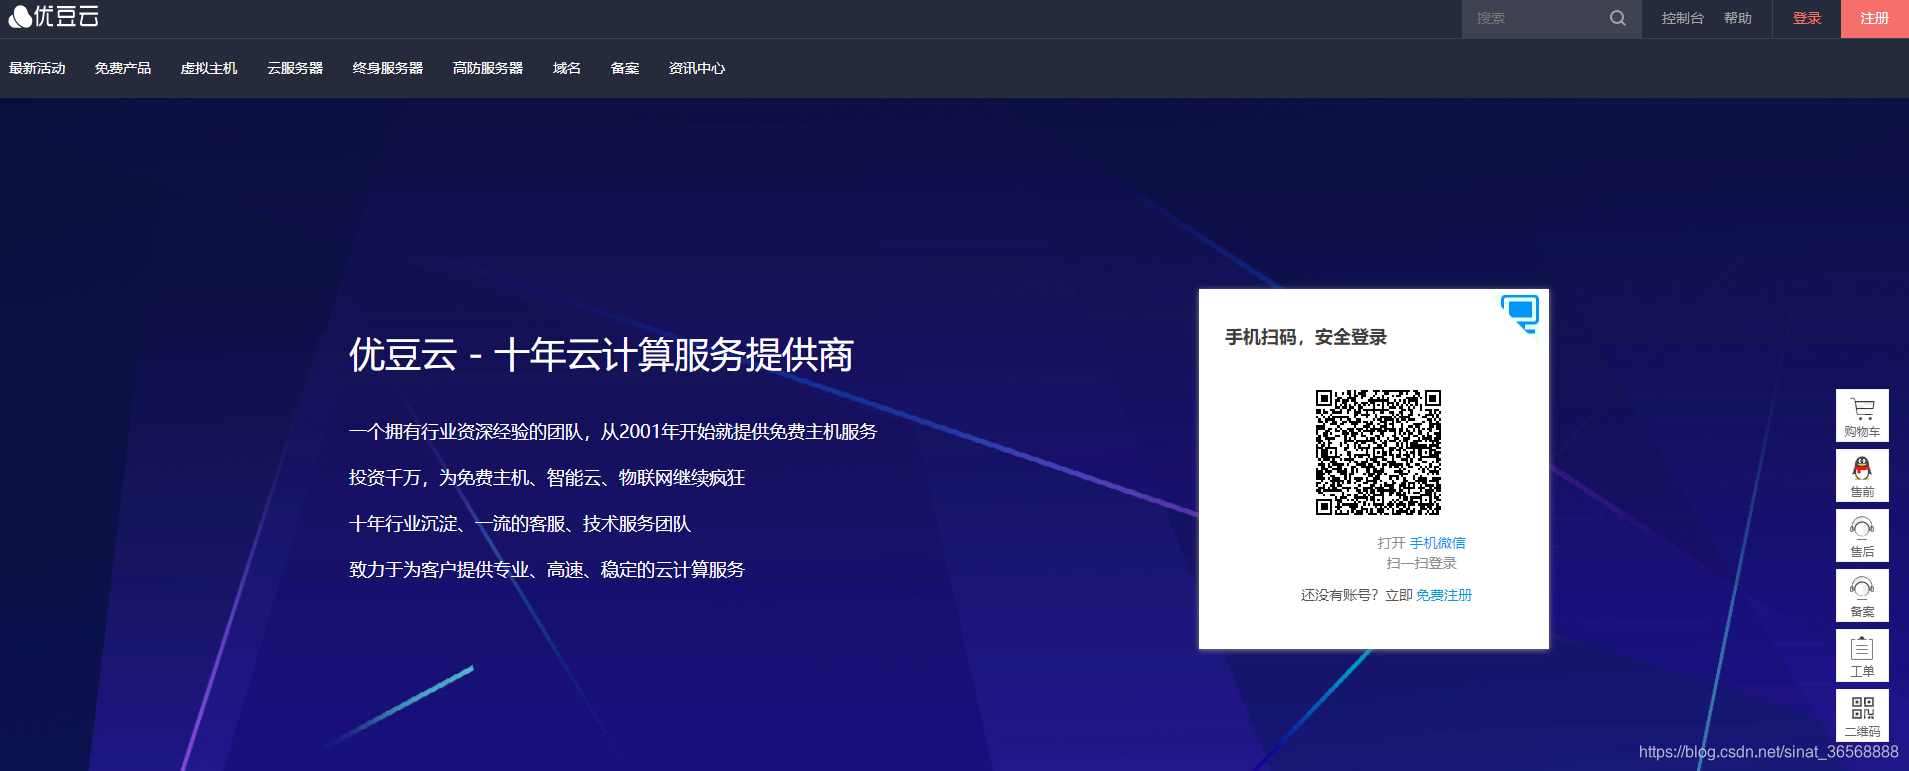The width and height of the screenshot is (1909, 771).
Task: Click the 登录 login button
Action: pos(1807,18)
